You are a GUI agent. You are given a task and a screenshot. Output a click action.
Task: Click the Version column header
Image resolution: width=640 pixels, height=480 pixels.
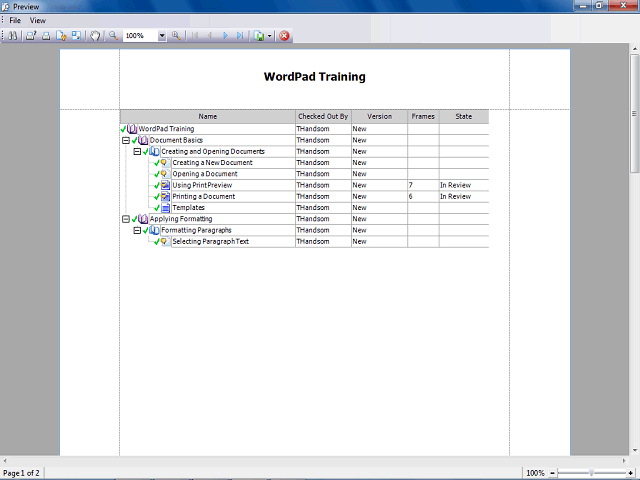(380, 116)
